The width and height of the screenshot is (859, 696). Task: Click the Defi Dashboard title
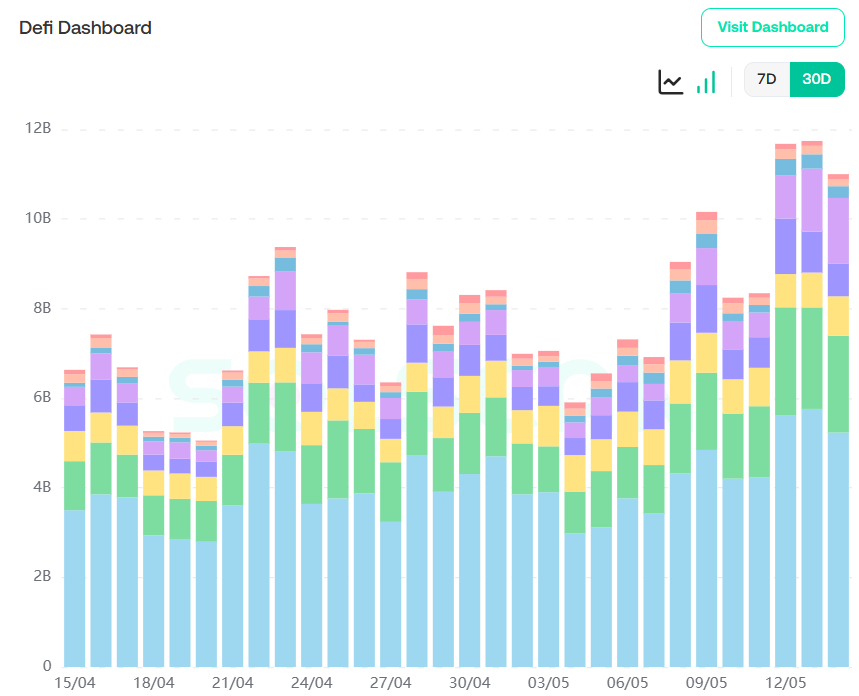(86, 28)
